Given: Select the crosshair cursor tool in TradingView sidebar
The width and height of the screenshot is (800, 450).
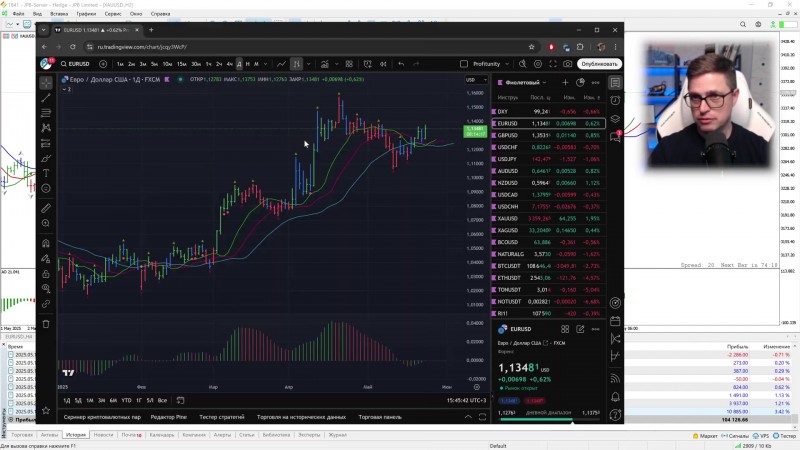Looking at the screenshot, I should click(46, 83).
